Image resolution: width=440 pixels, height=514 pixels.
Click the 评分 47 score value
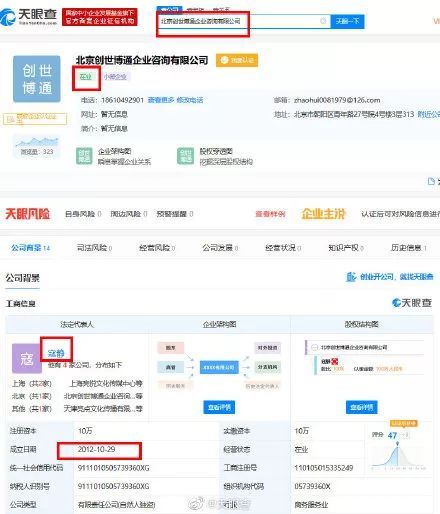click(392, 435)
